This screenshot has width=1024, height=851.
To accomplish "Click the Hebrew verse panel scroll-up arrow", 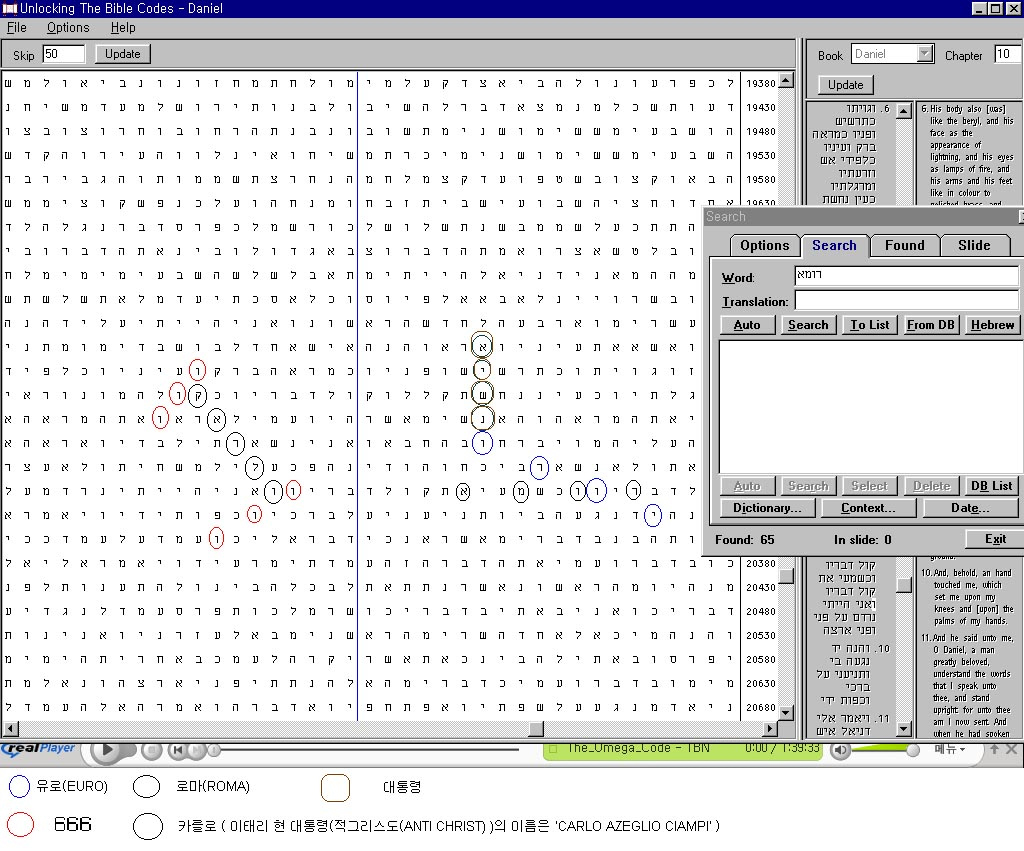I will (x=904, y=110).
